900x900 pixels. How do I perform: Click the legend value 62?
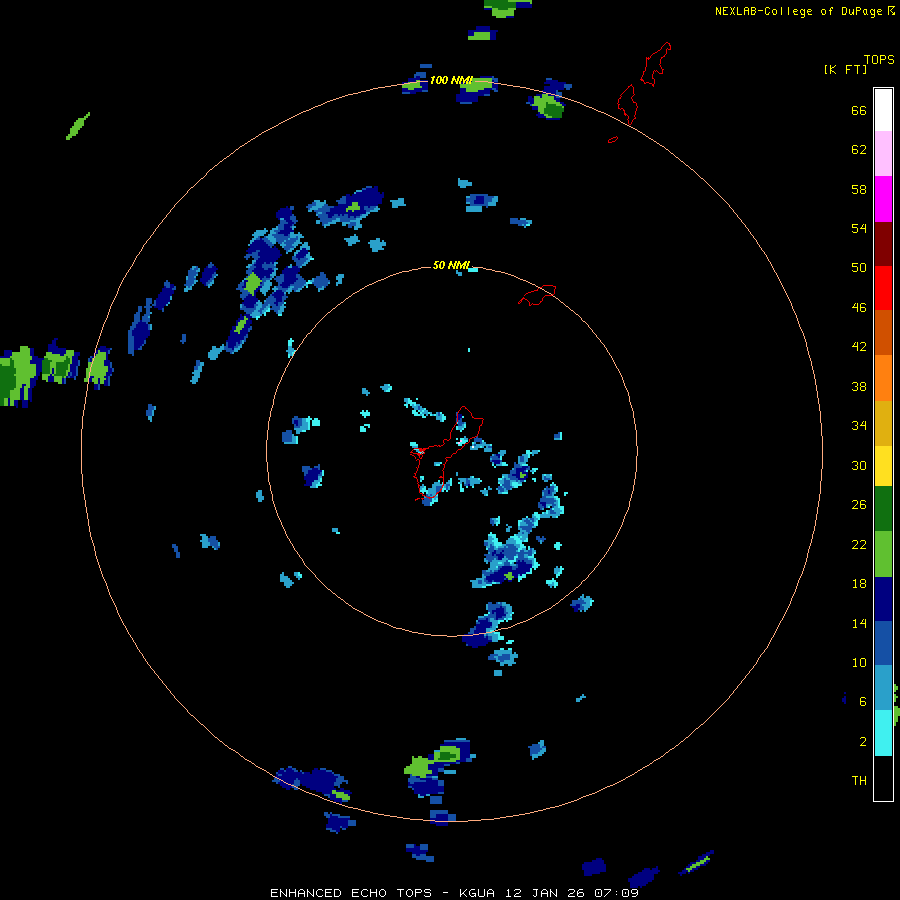point(859,149)
